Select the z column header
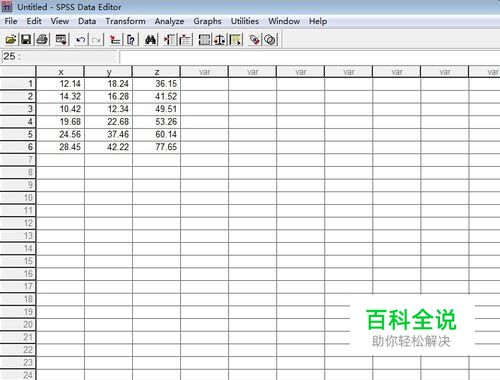This screenshot has height=380, width=500. pos(157,72)
